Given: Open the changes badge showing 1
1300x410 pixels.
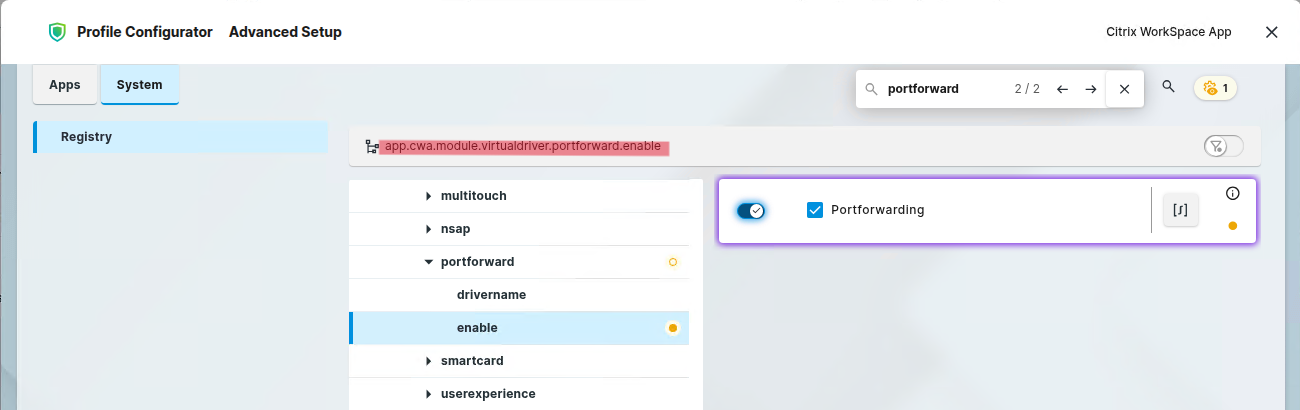Looking at the screenshot, I should pyautogui.click(x=1215, y=88).
